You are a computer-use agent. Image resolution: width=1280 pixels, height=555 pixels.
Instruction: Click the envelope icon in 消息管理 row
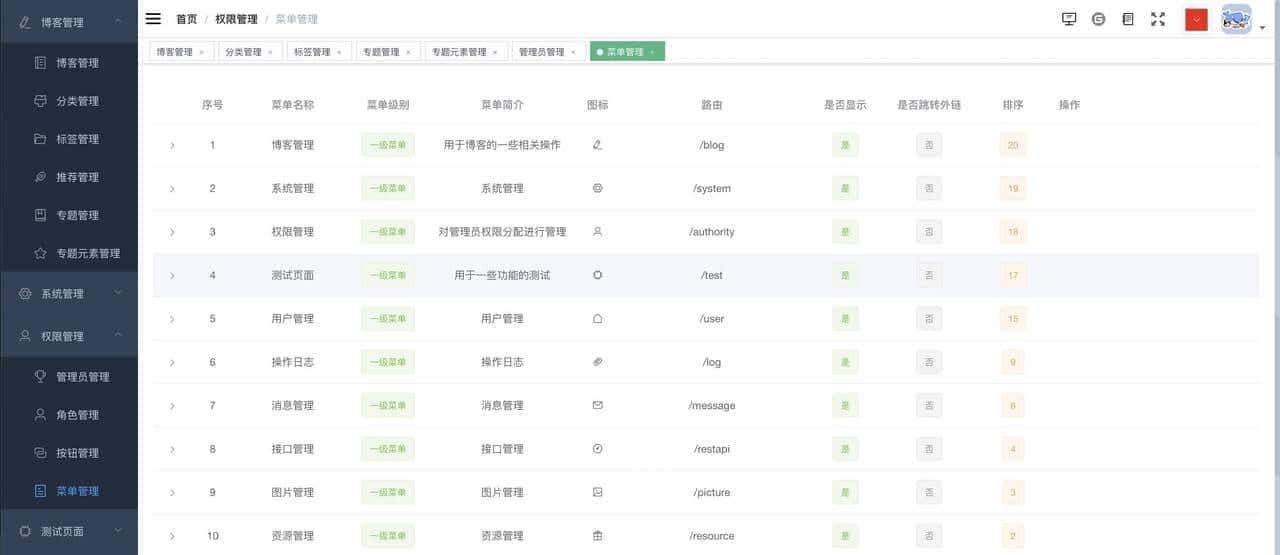click(x=597, y=405)
